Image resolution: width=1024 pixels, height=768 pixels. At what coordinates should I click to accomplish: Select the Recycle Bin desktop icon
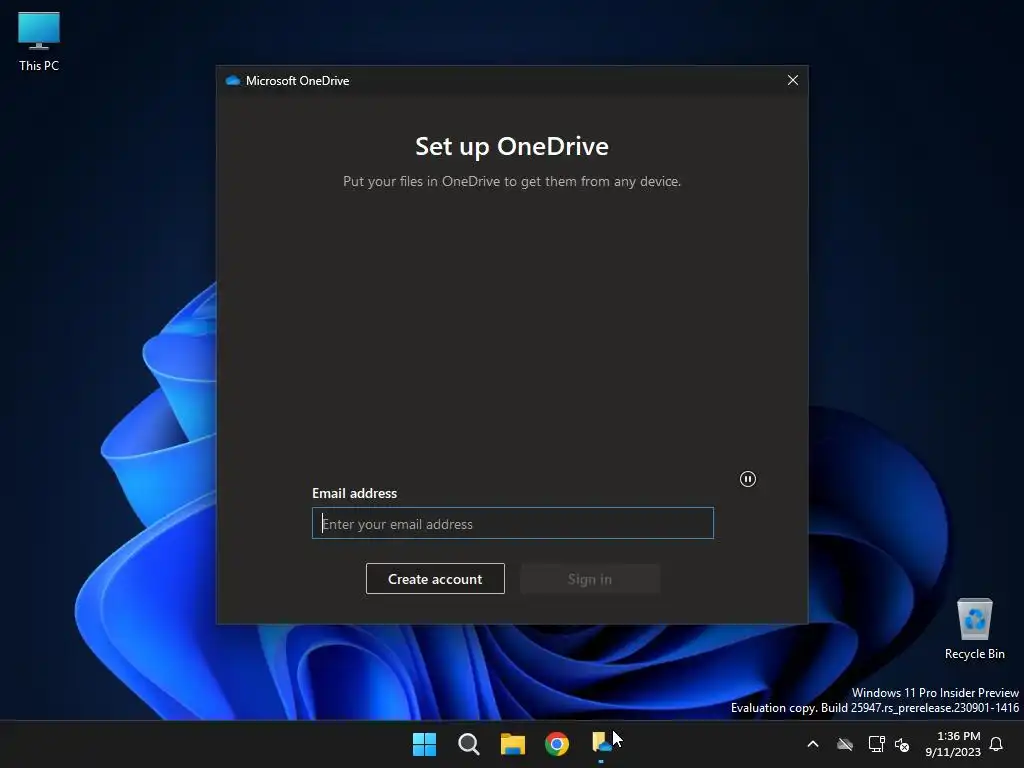click(x=974, y=629)
